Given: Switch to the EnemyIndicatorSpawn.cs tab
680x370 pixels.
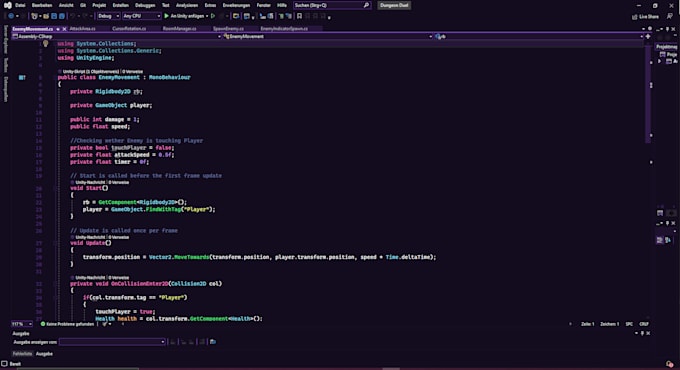Looking at the screenshot, I should point(284,29).
